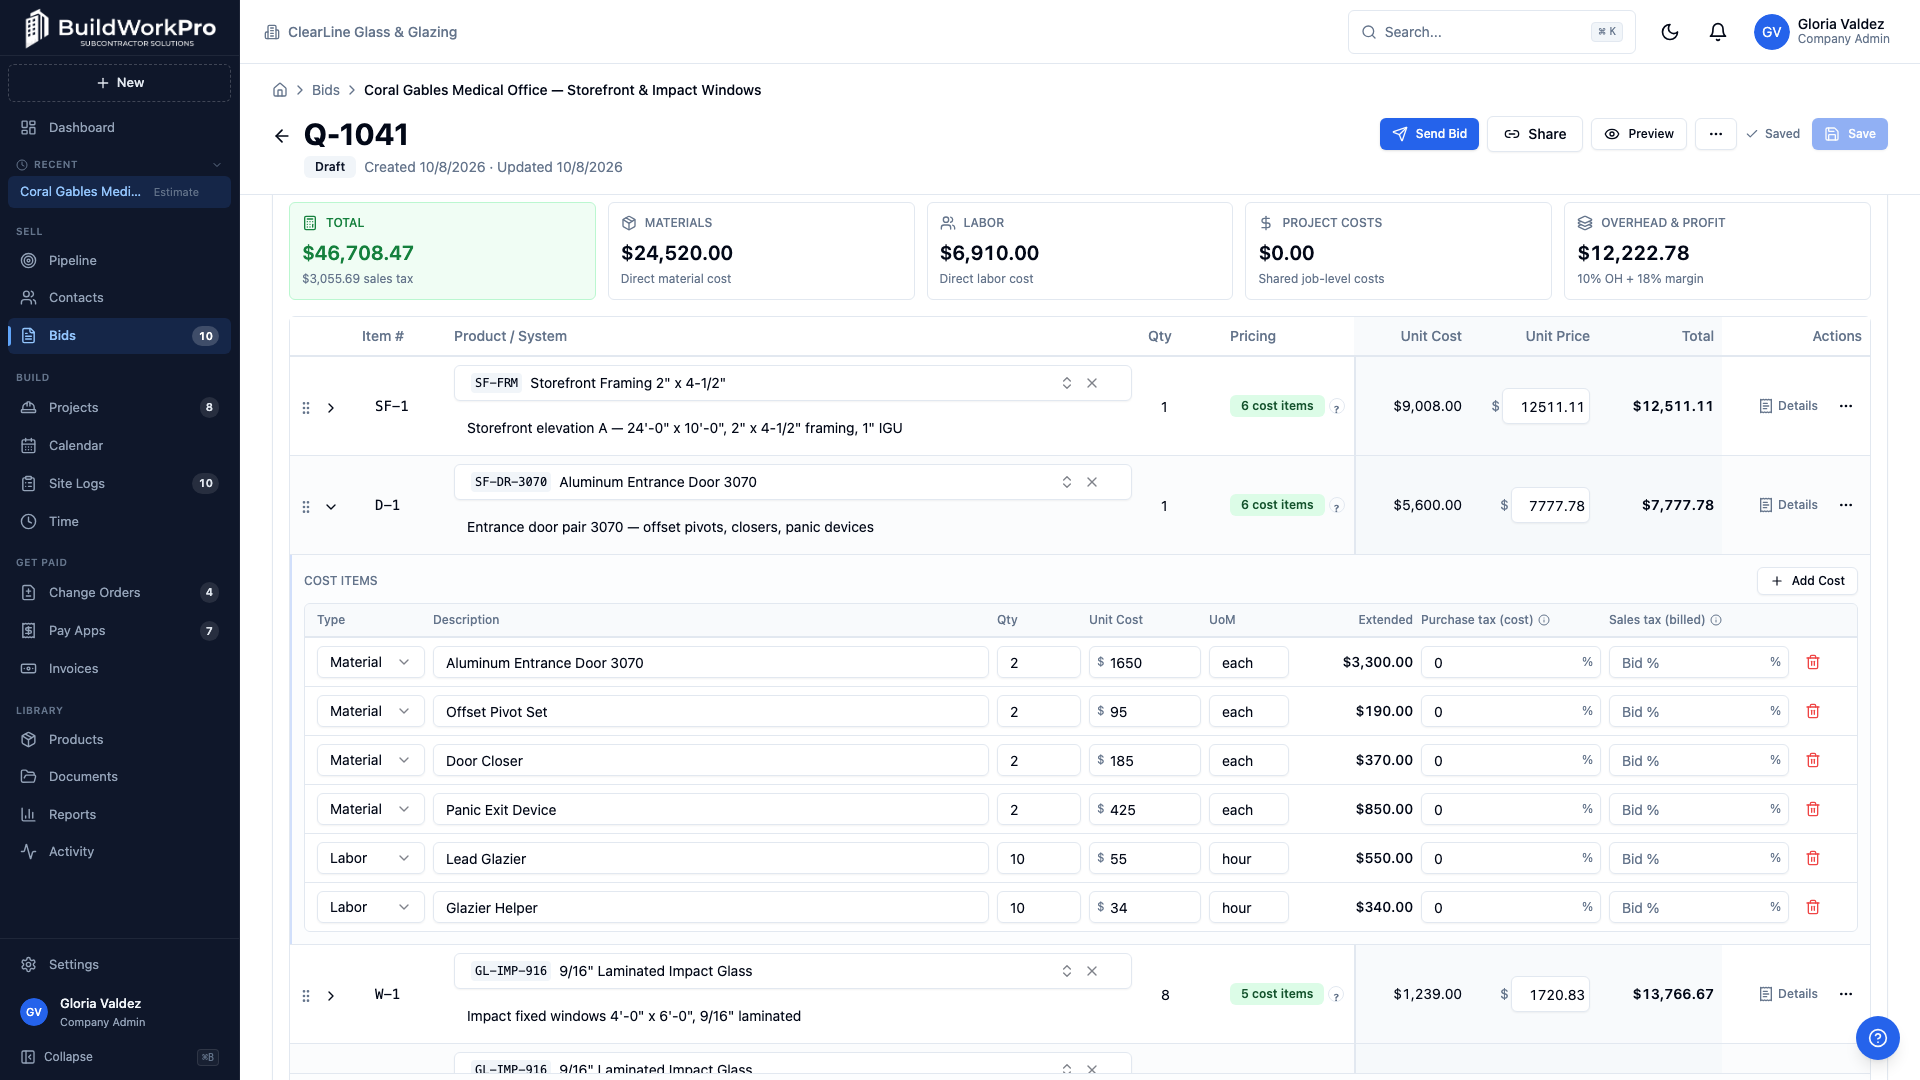Delete the Panic Exit Device cost item
Screen dimensions: 1920x1080
tap(1813, 809)
